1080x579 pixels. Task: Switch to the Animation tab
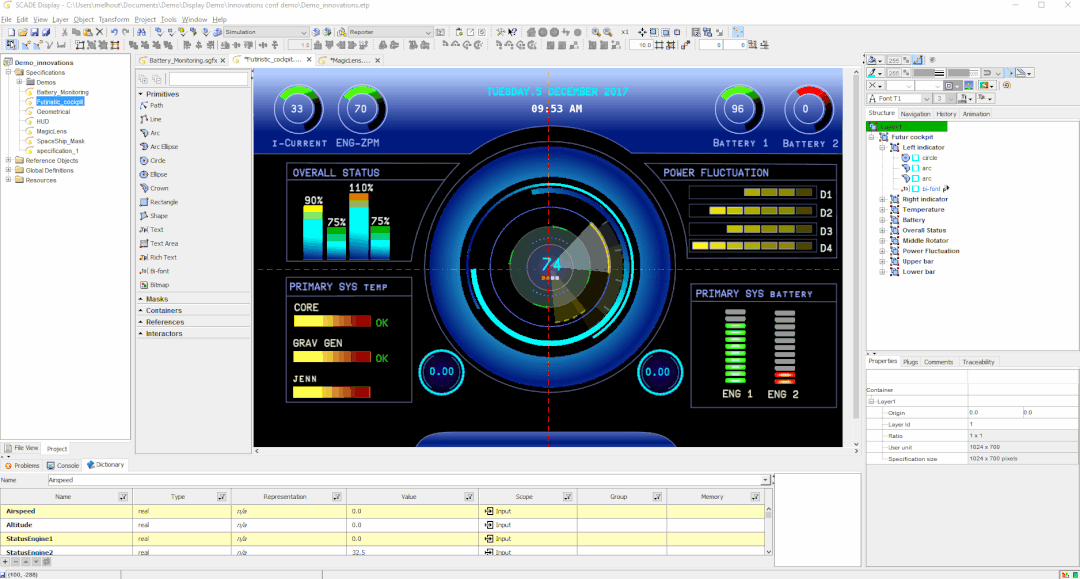tap(976, 114)
